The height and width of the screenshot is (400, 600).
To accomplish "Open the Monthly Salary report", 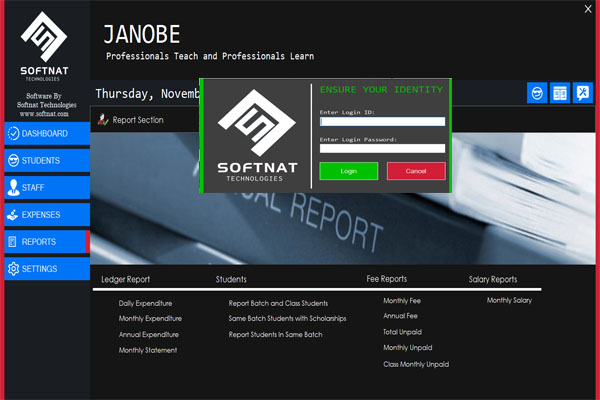I will (509, 300).
